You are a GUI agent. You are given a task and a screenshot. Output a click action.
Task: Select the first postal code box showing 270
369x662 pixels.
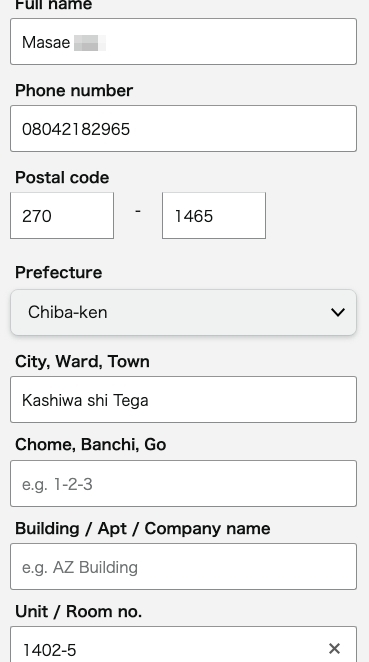click(62, 216)
